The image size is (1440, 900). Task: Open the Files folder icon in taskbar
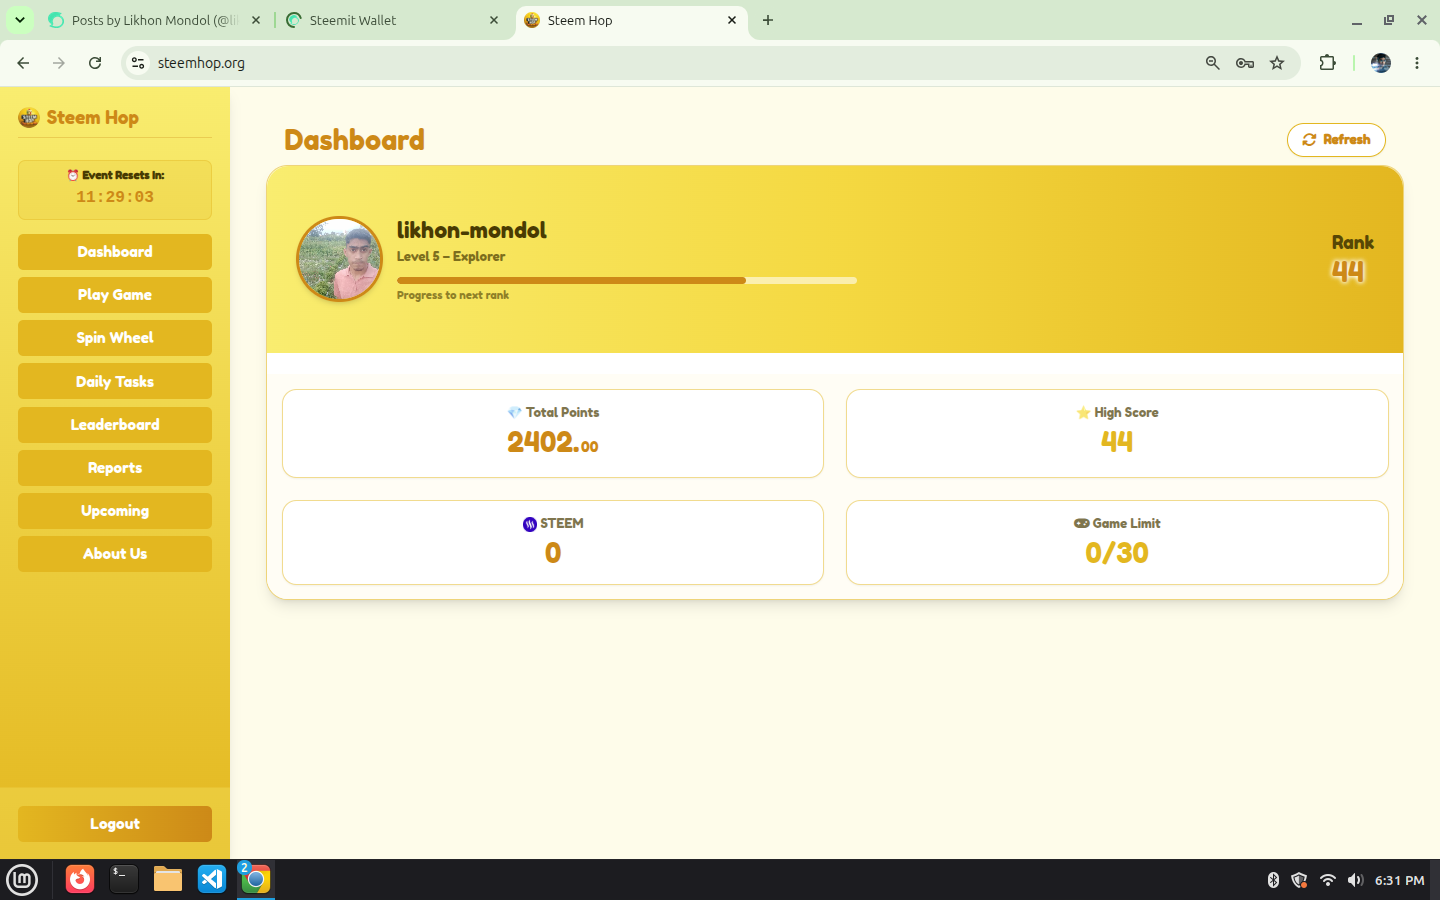click(168, 879)
